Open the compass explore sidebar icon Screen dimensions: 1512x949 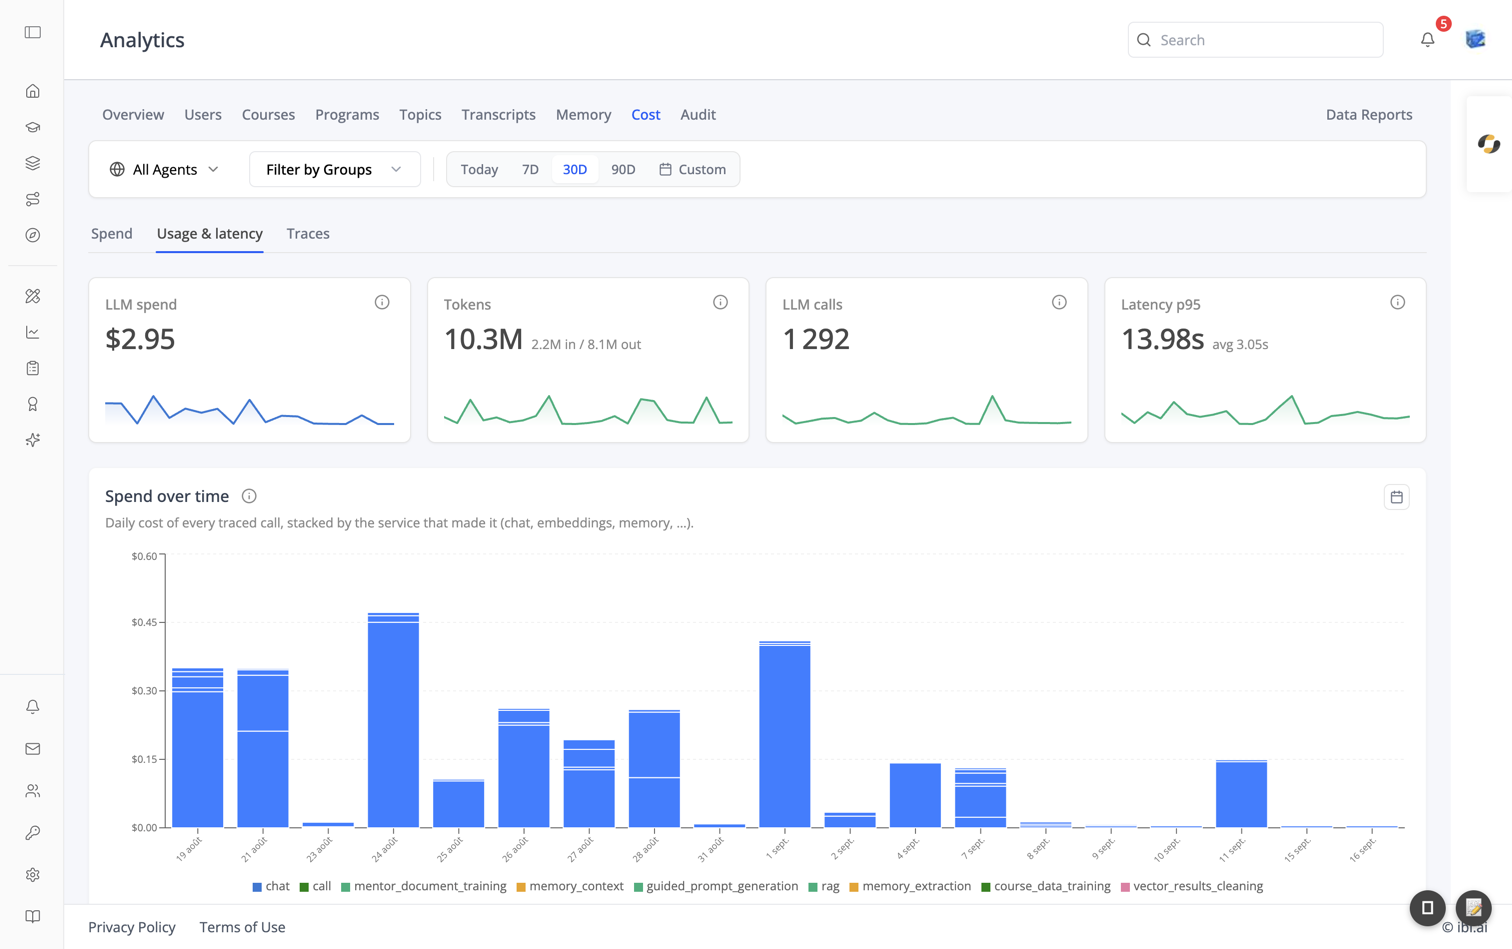tap(33, 235)
